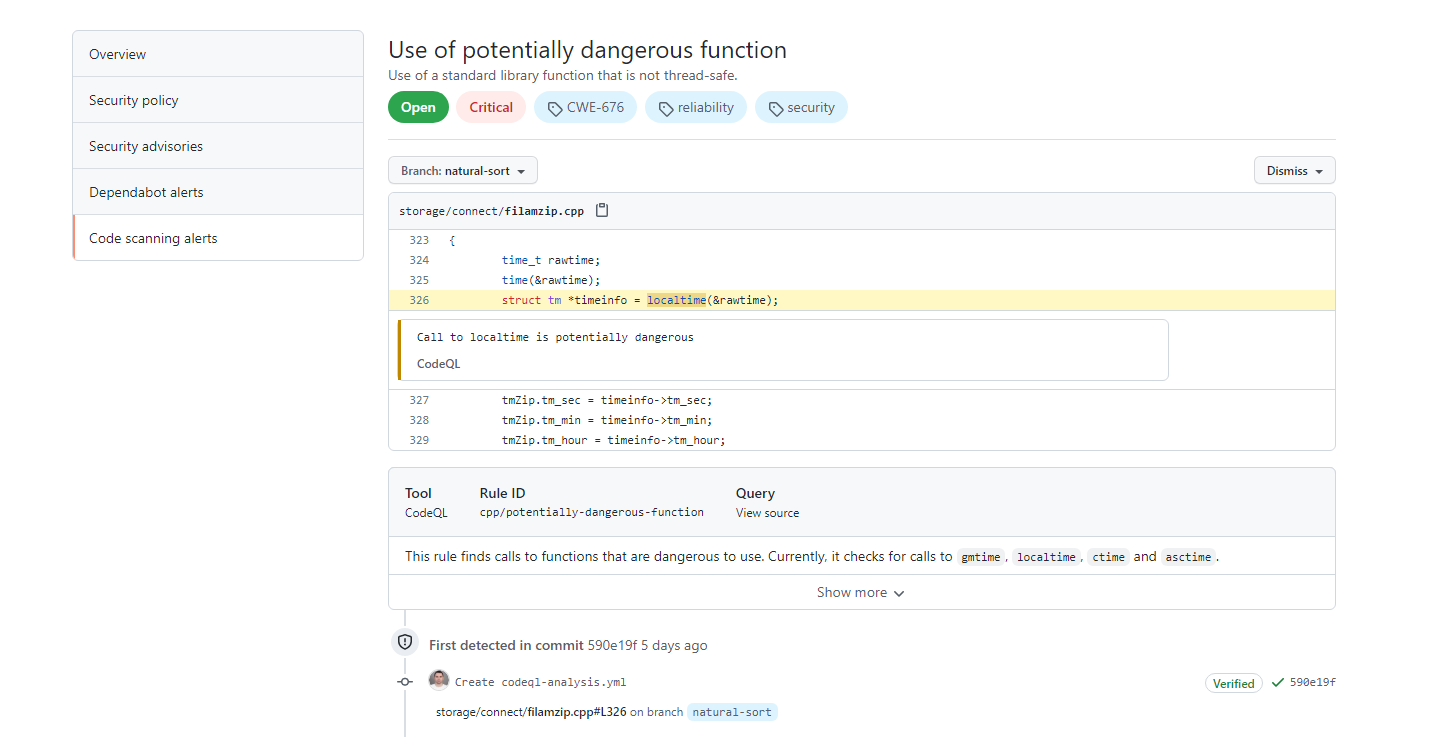Expand rule details with Show more
1454x744 pixels.
[x=861, y=593]
